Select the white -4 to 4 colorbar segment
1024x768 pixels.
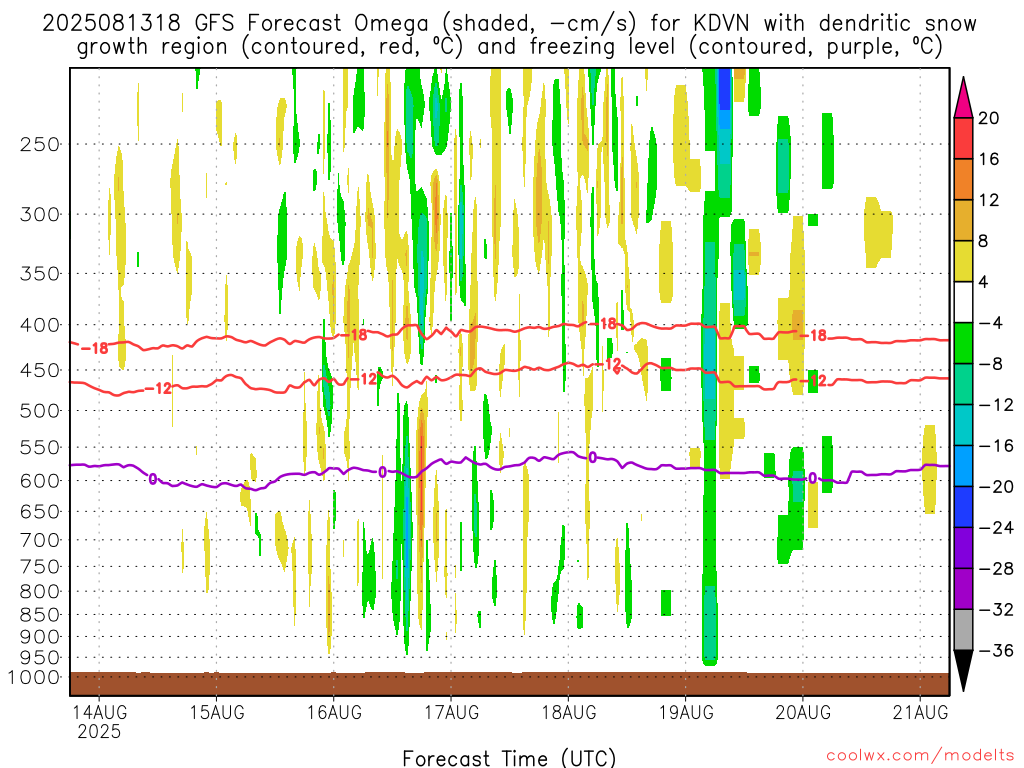[x=963, y=302]
